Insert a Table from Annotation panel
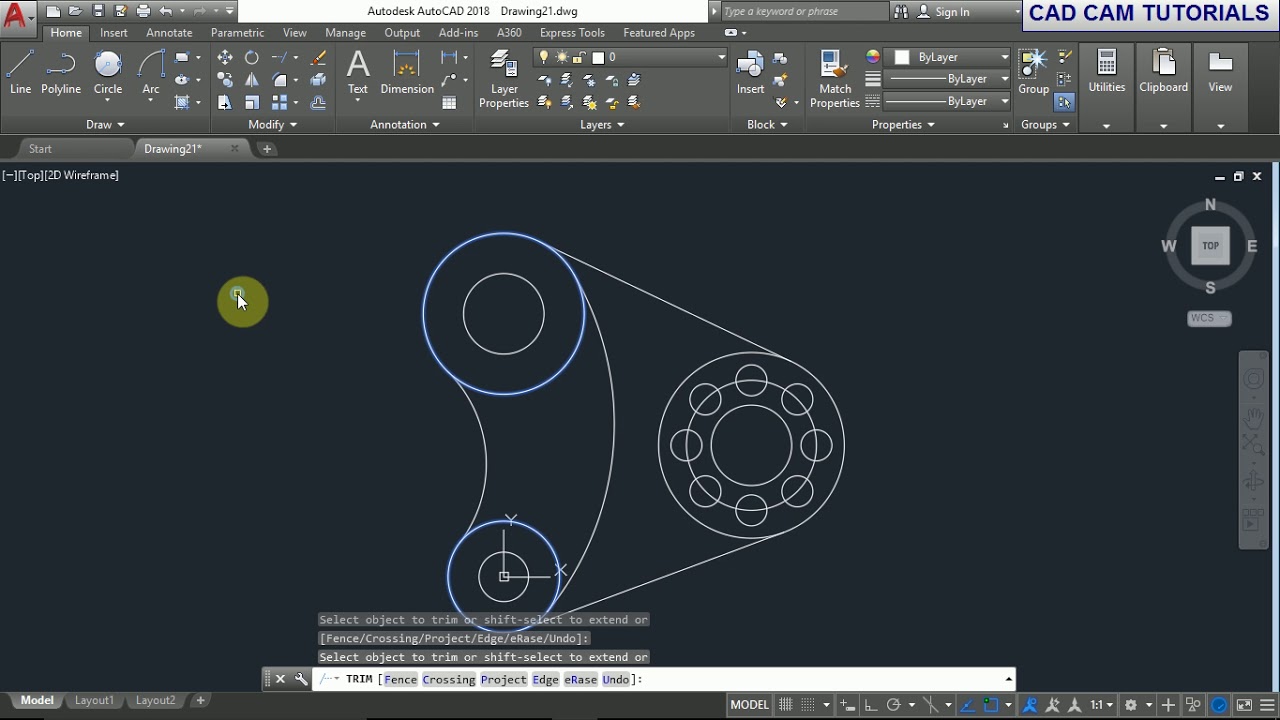 click(x=449, y=102)
